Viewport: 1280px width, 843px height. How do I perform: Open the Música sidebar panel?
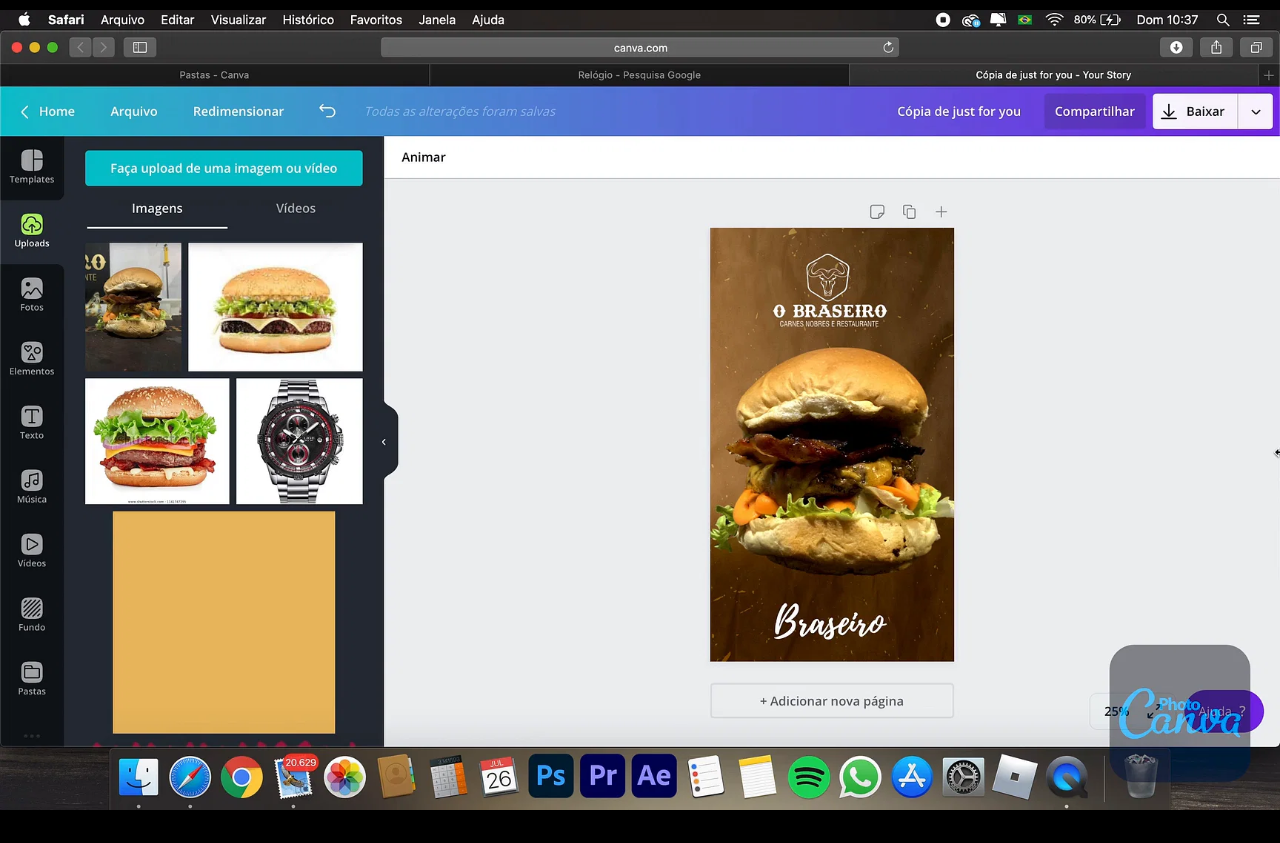click(x=32, y=487)
